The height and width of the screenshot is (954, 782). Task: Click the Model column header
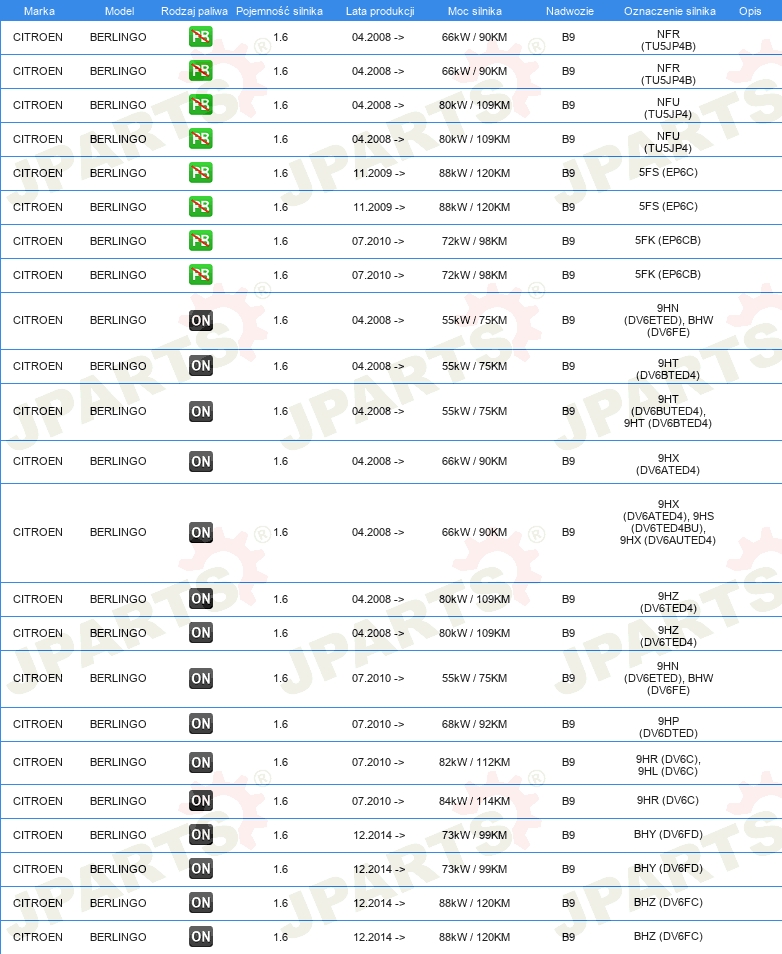[119, 11]
